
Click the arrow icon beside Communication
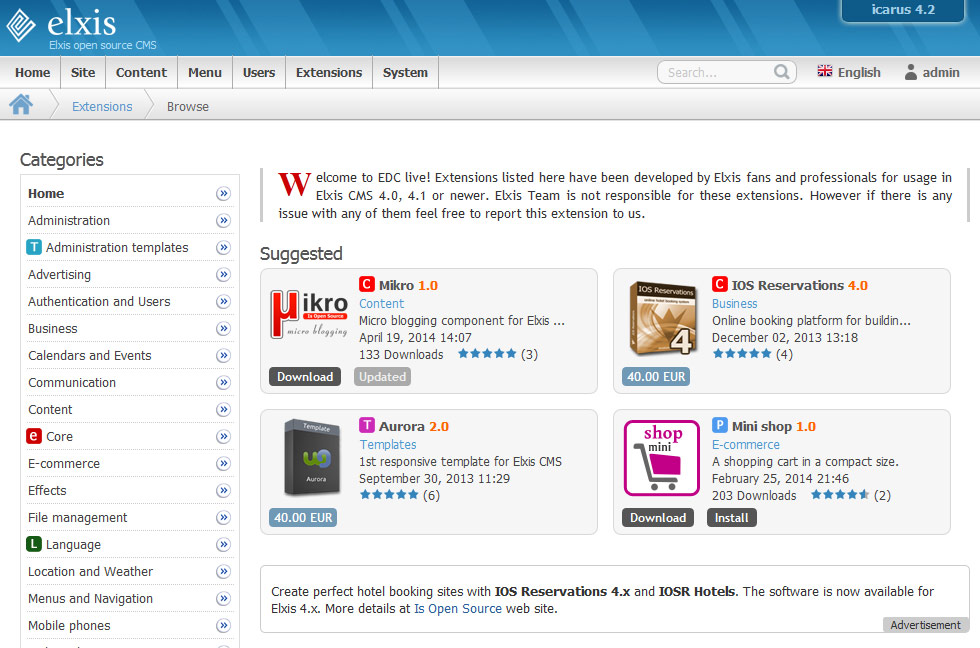click(x=223, y=382)
